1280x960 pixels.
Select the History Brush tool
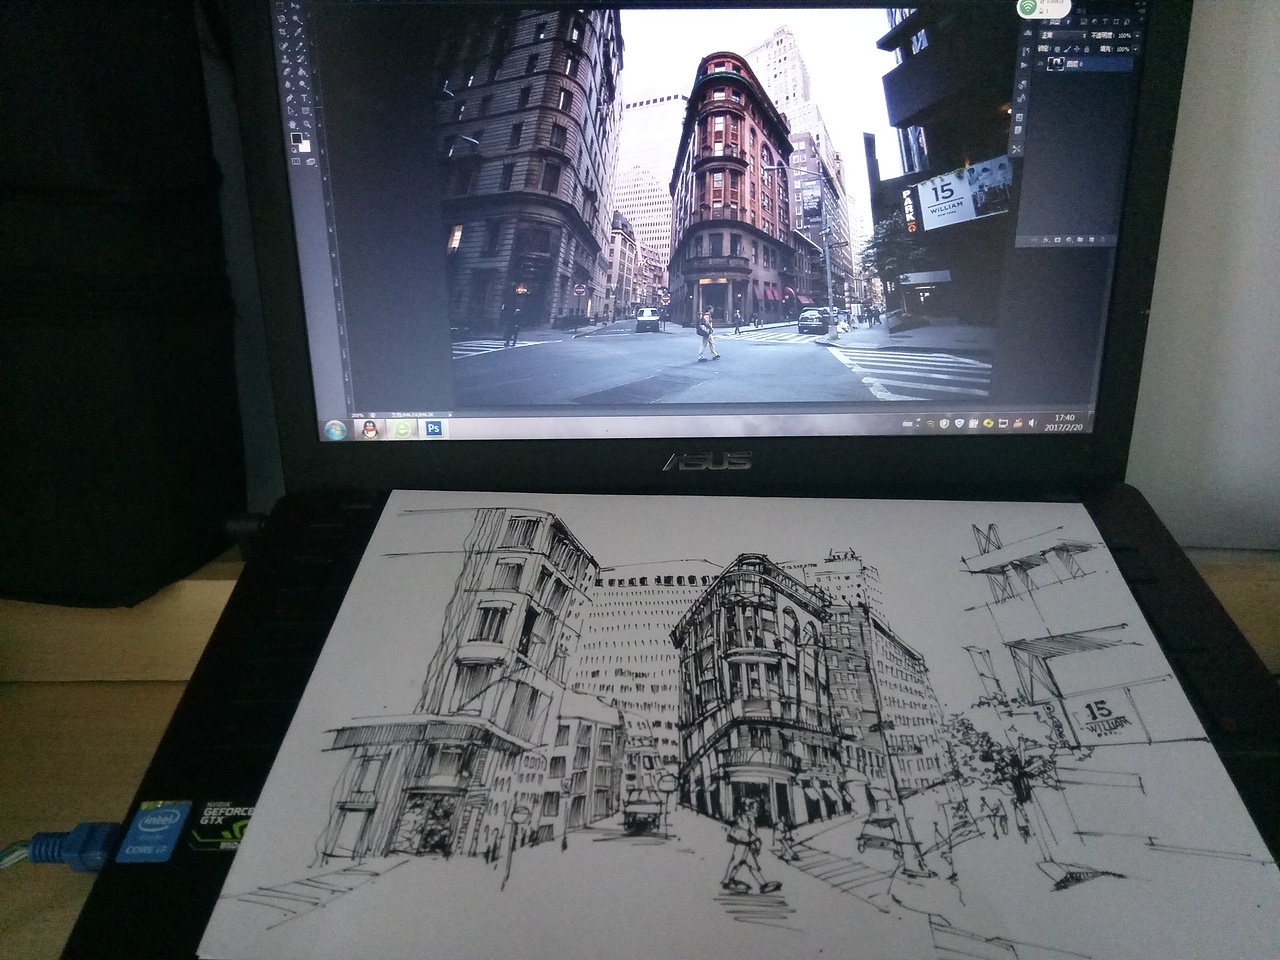click(x=300, y=59)
